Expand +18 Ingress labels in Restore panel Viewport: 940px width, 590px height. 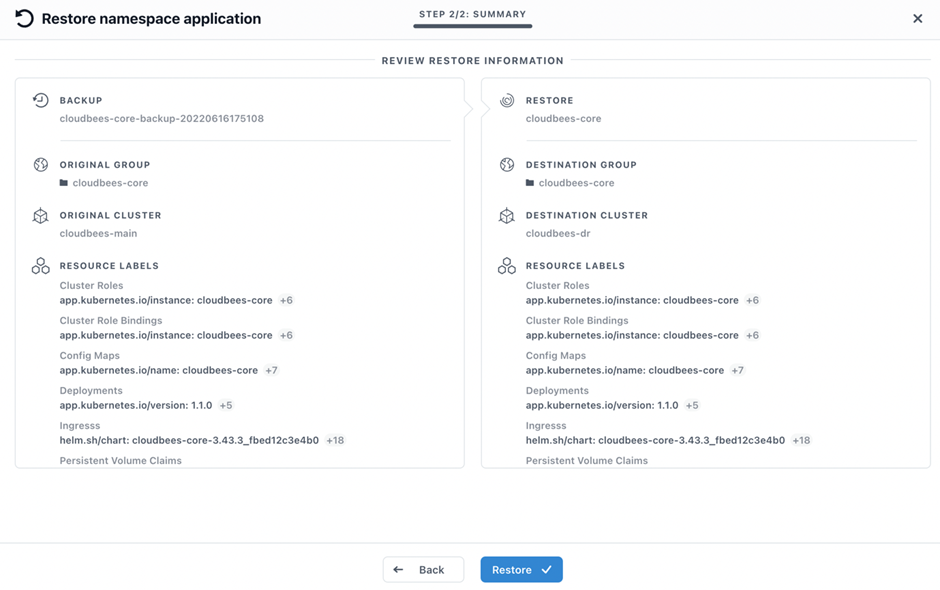tap(801, 440)
